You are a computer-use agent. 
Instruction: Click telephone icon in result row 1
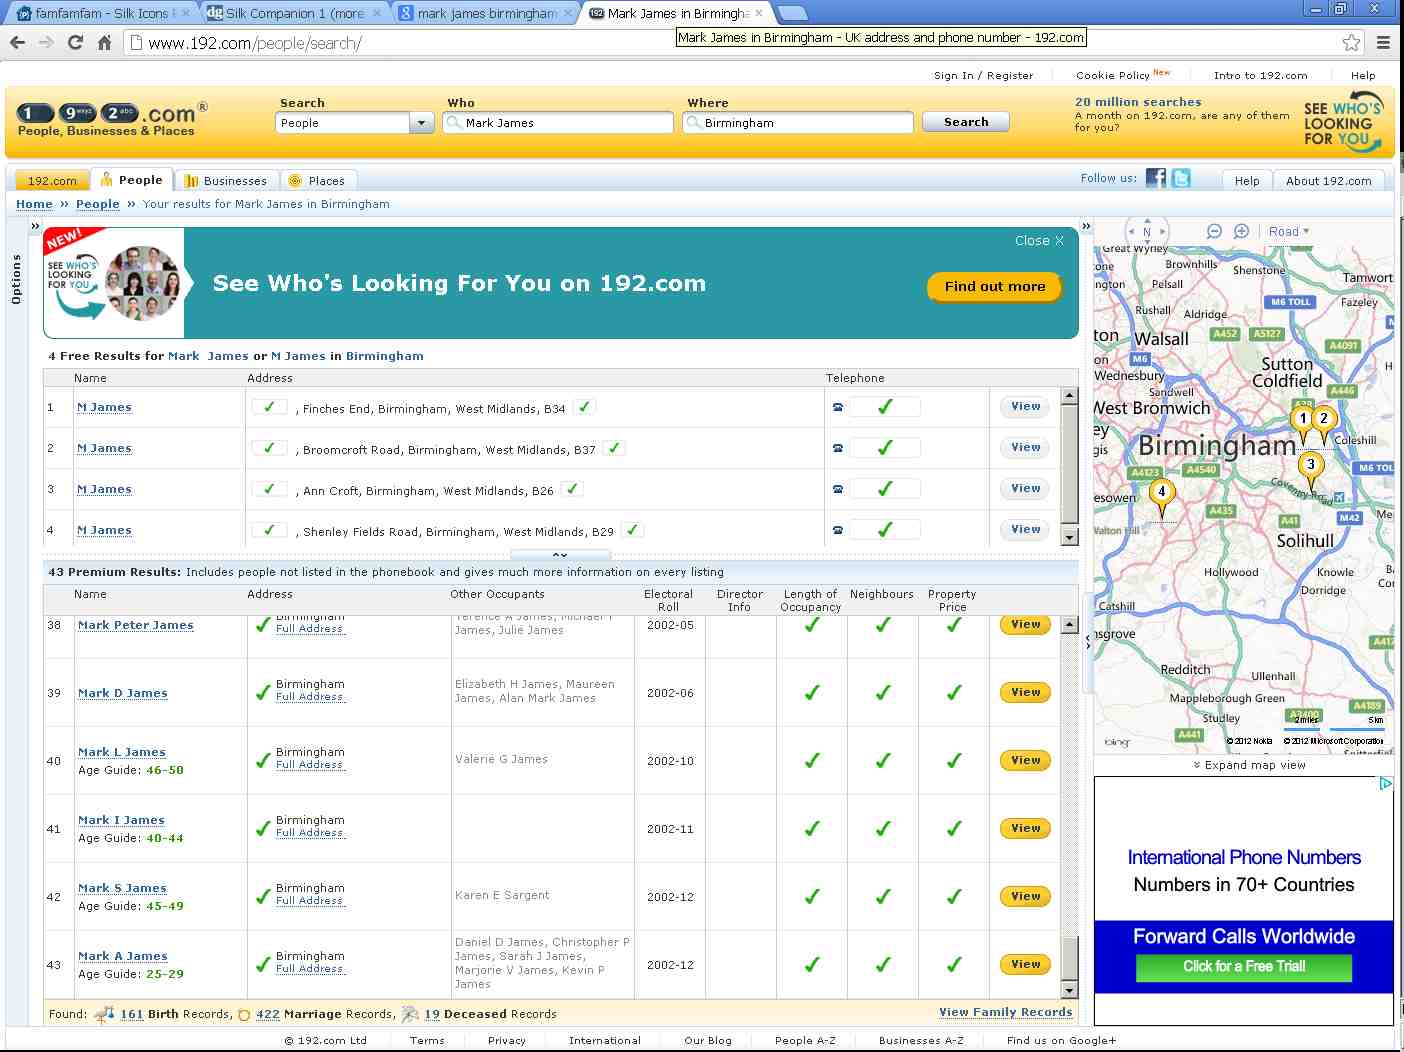point(838,407)
